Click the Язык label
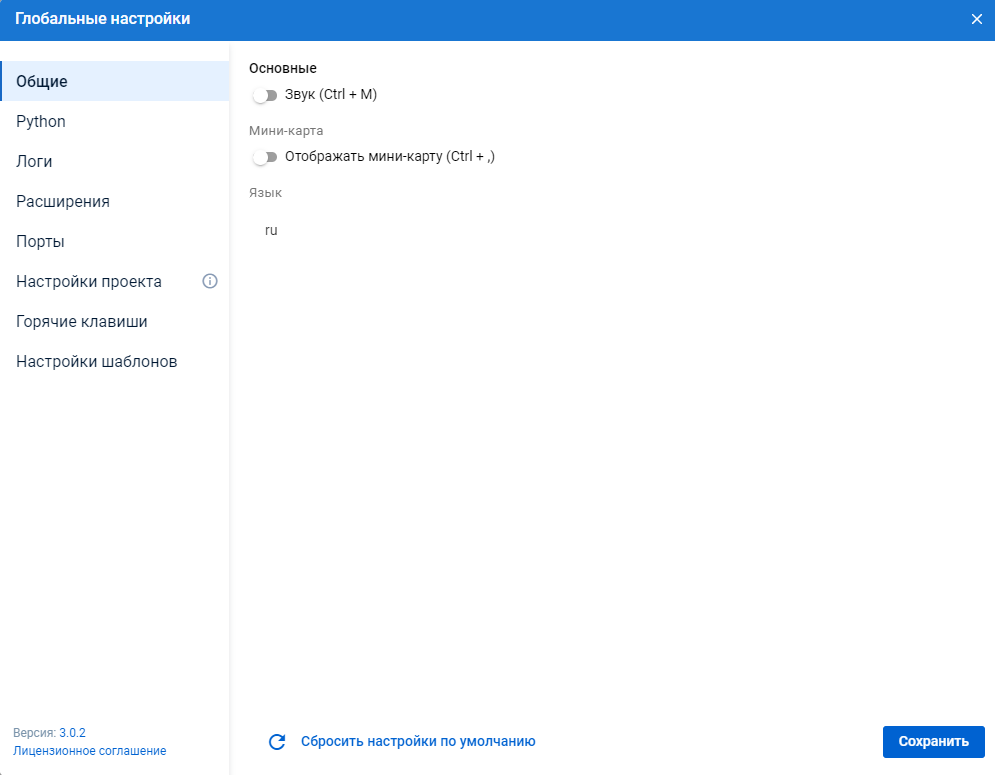Image resolution: width=995 pixels, height=775 pixels. [265, 192]
